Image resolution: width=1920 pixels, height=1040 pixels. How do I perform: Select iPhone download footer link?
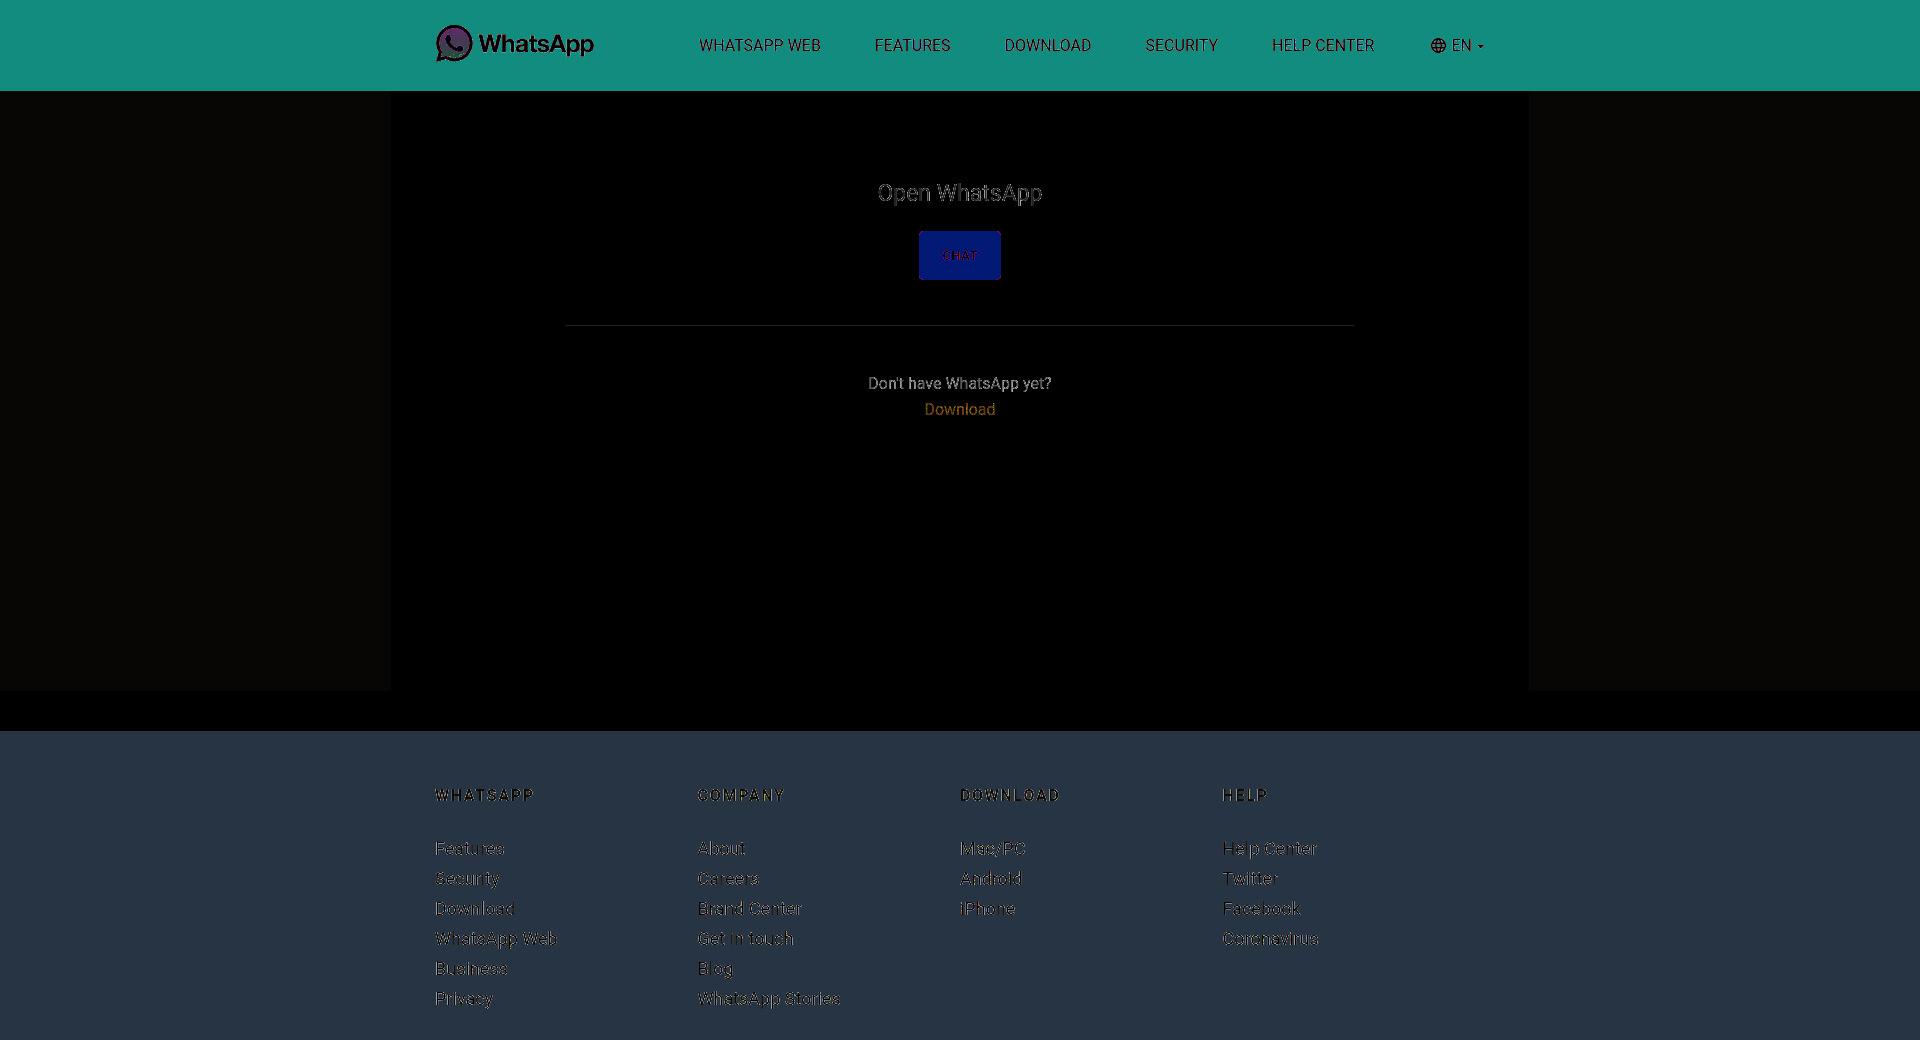987,908
